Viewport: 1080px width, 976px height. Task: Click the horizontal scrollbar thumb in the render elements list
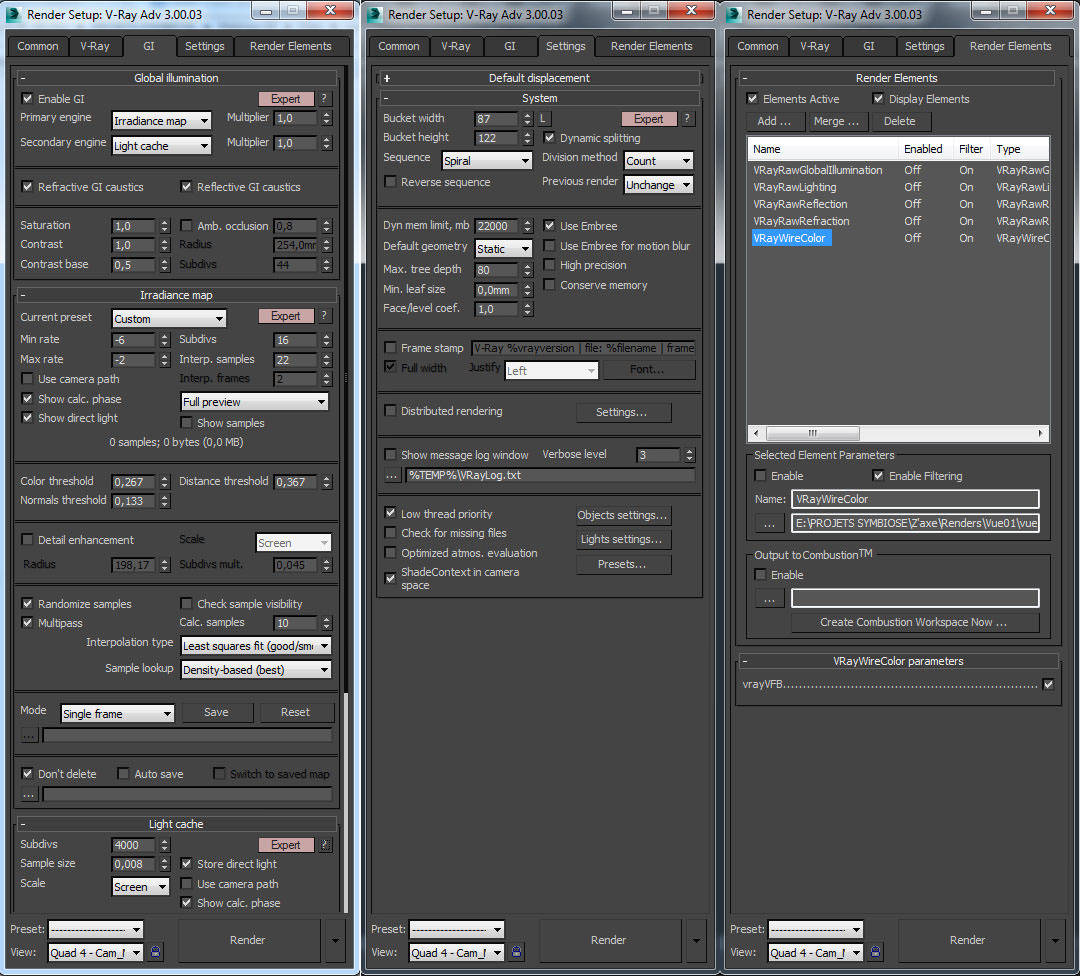coord(813,433)
